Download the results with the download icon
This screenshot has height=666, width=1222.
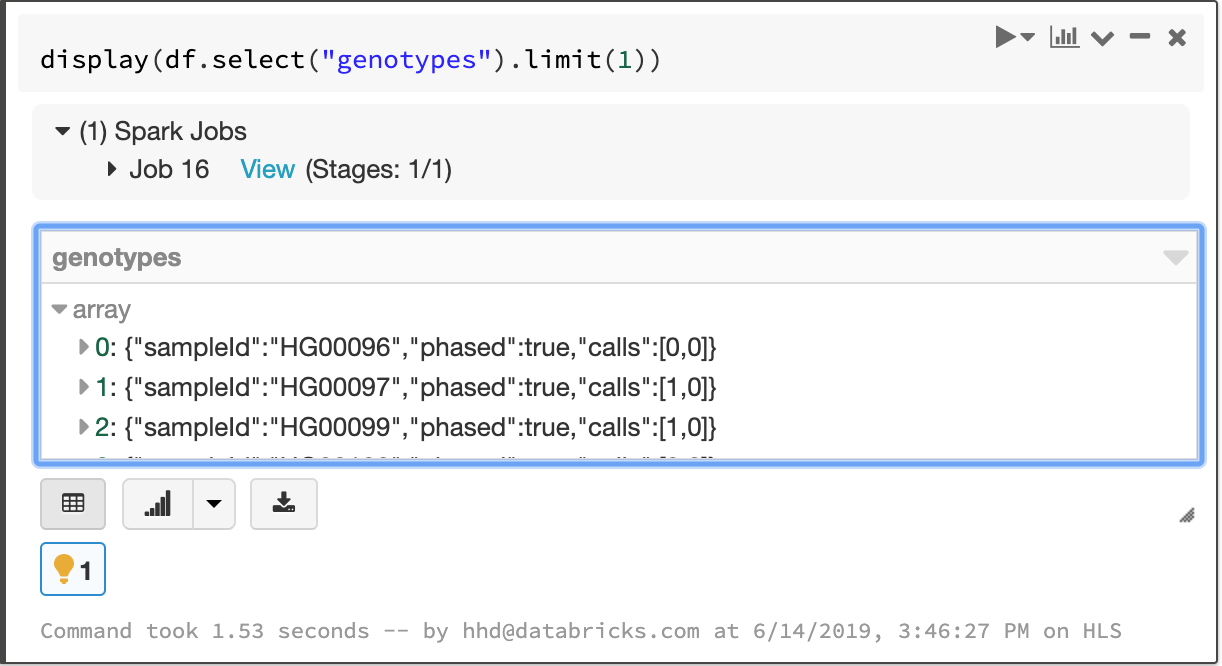pos(284,503)
